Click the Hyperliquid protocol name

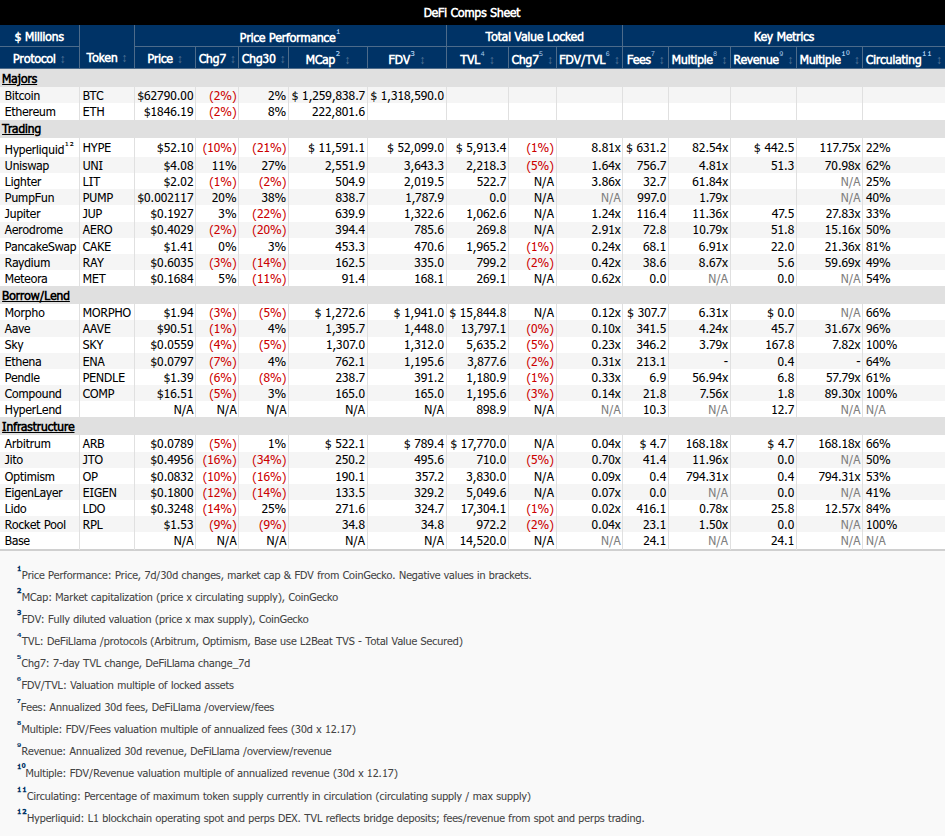(x=34, y=149)
